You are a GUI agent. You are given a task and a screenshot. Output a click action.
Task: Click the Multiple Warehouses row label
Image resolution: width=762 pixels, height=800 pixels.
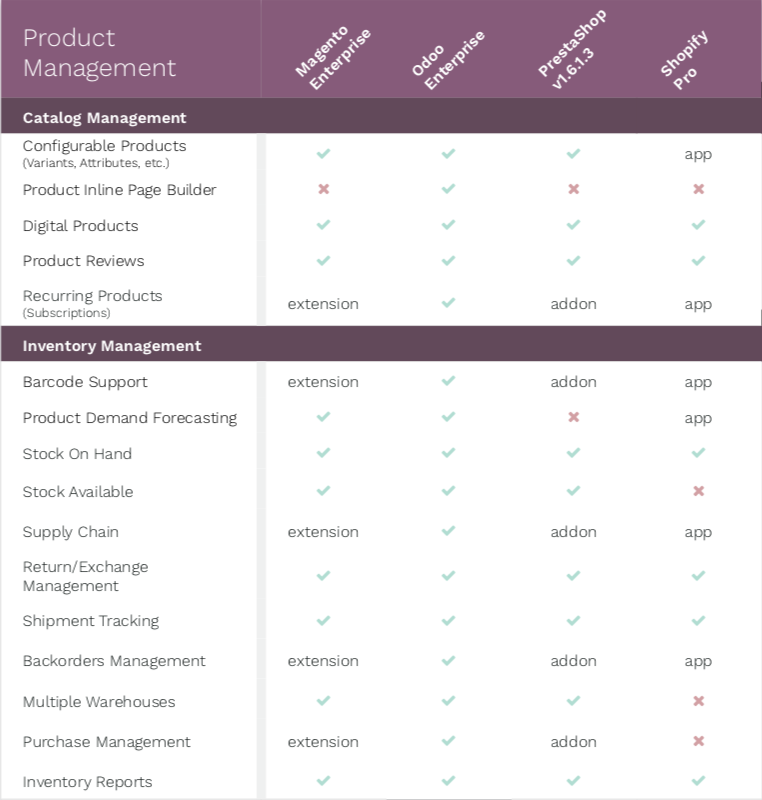99,702
